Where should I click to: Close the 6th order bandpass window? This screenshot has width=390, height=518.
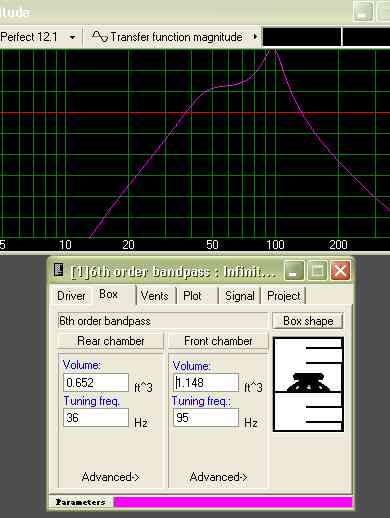click(x=340, y=271)
